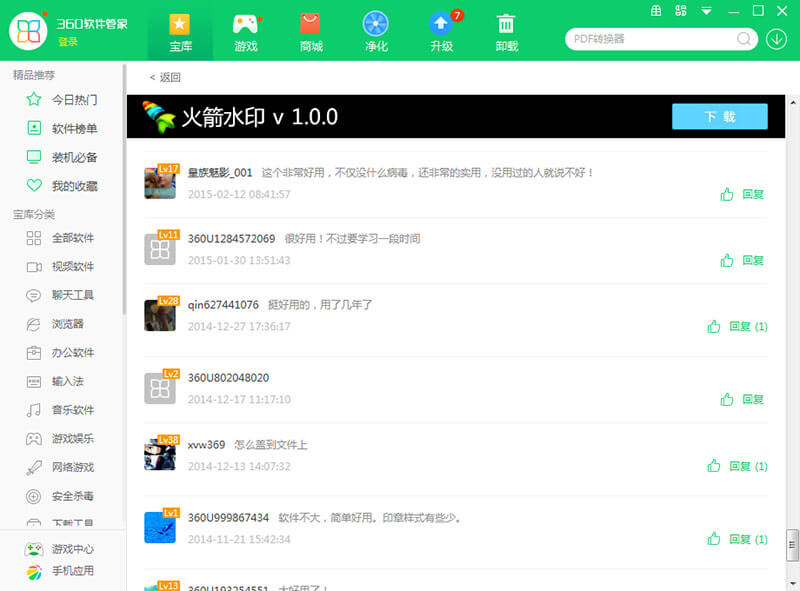Click the comment text 怎么盖到文件上
The width and height of the screenshot is (800, 591).
point(270,445)
